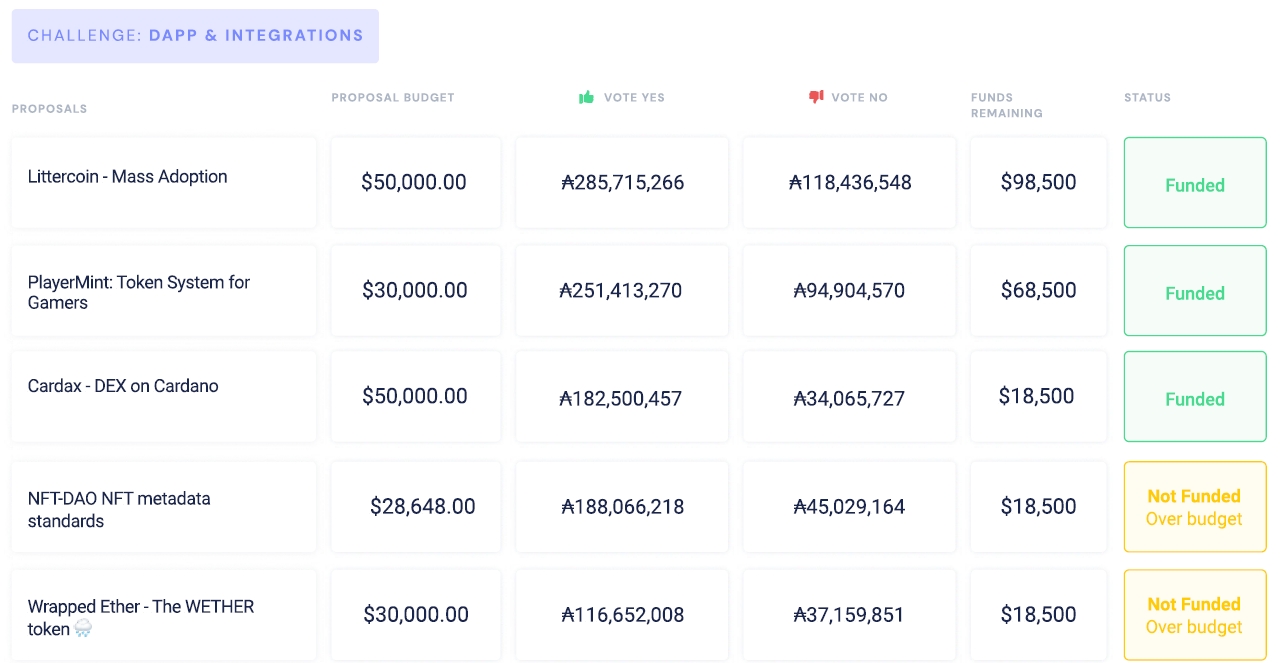Click the Status column header
Screen dimensions: 1284x663
tap(1147, 98)
